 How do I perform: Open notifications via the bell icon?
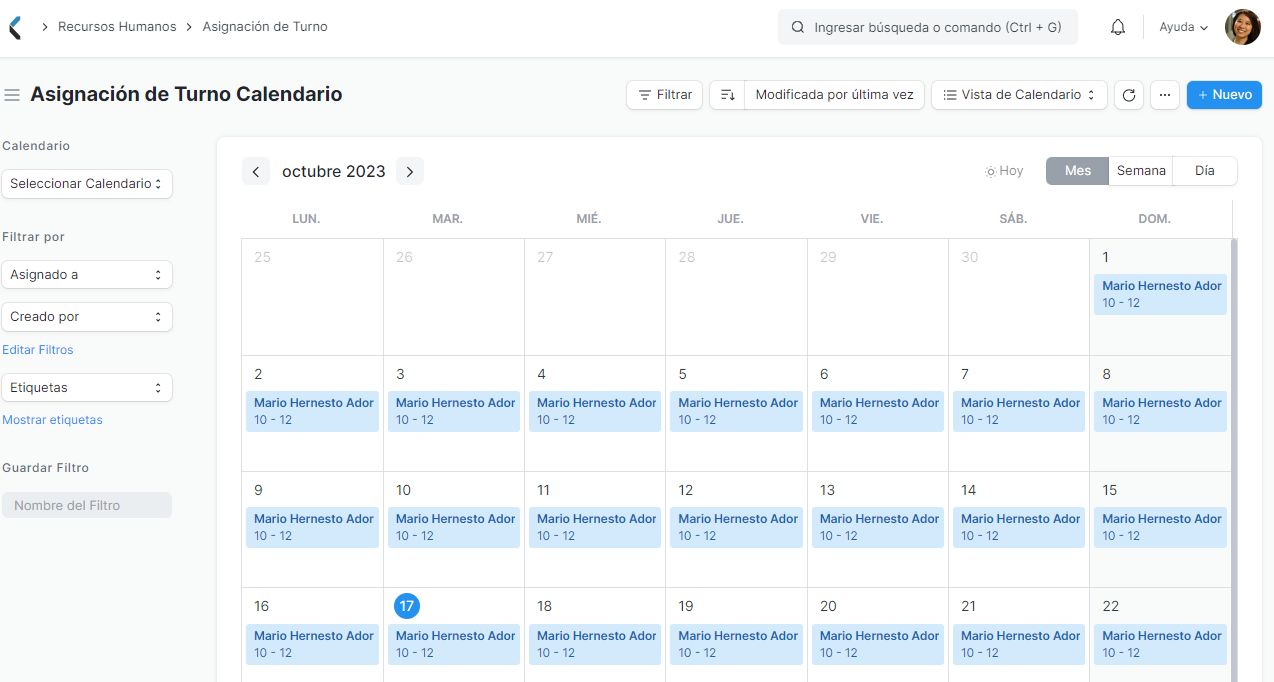pyautogui.click(x=1117, y=27)
